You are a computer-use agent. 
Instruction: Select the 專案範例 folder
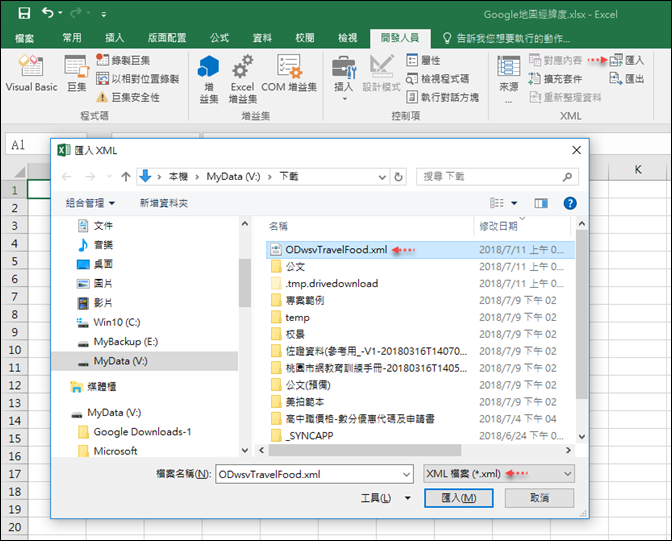pos(304,300)
